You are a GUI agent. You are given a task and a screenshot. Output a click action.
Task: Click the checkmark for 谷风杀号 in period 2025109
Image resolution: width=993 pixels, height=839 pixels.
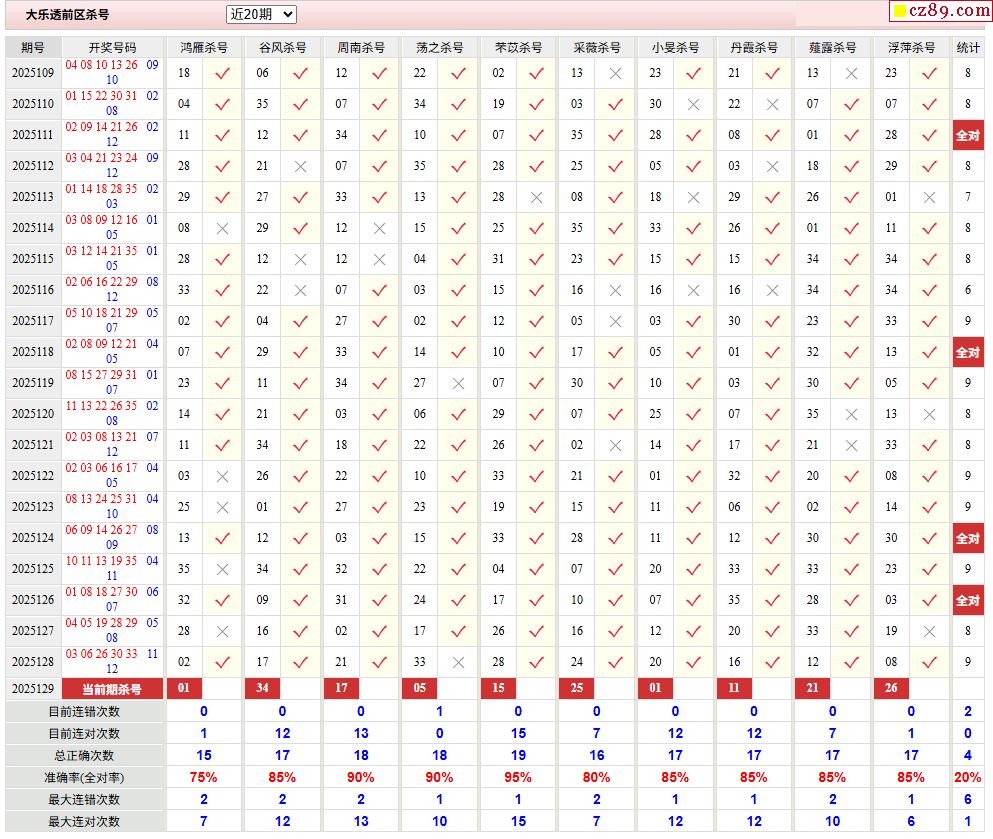point(301,73)
